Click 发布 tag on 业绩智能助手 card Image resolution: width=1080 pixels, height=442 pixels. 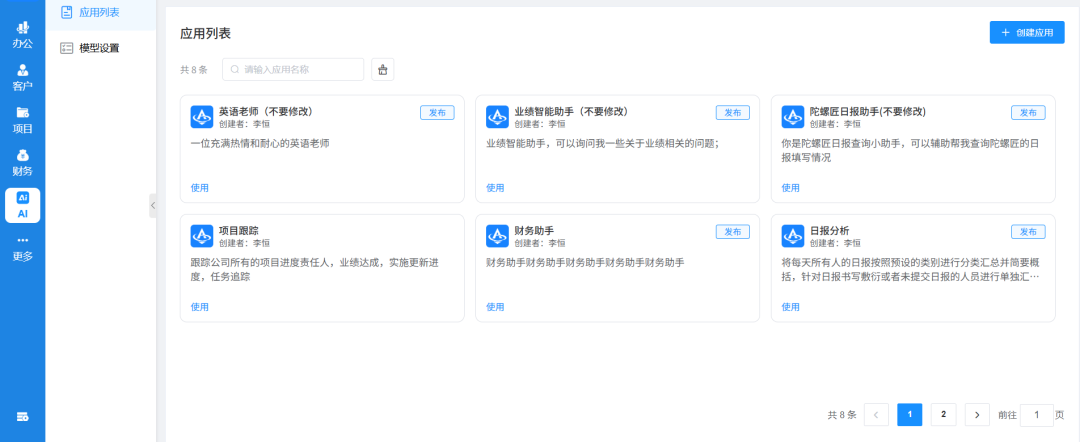click(733, 113)
